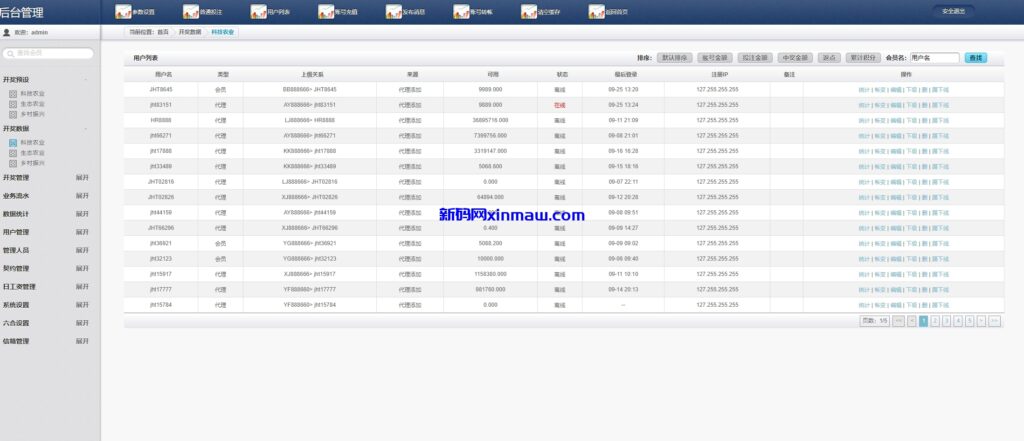Viewport: 1024px width, 441px height.
Task: Expand the 系统设置 sidebar section
Action: 82,305
